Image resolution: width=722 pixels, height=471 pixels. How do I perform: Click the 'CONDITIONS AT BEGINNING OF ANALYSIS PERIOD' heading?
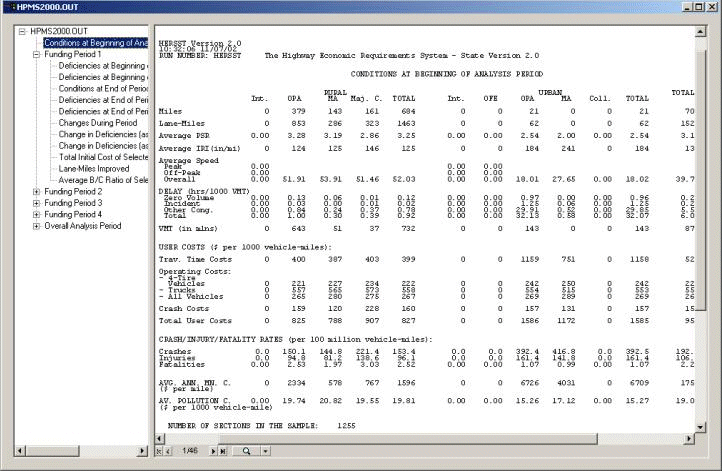pyautogui.click(x=447, y=74)
